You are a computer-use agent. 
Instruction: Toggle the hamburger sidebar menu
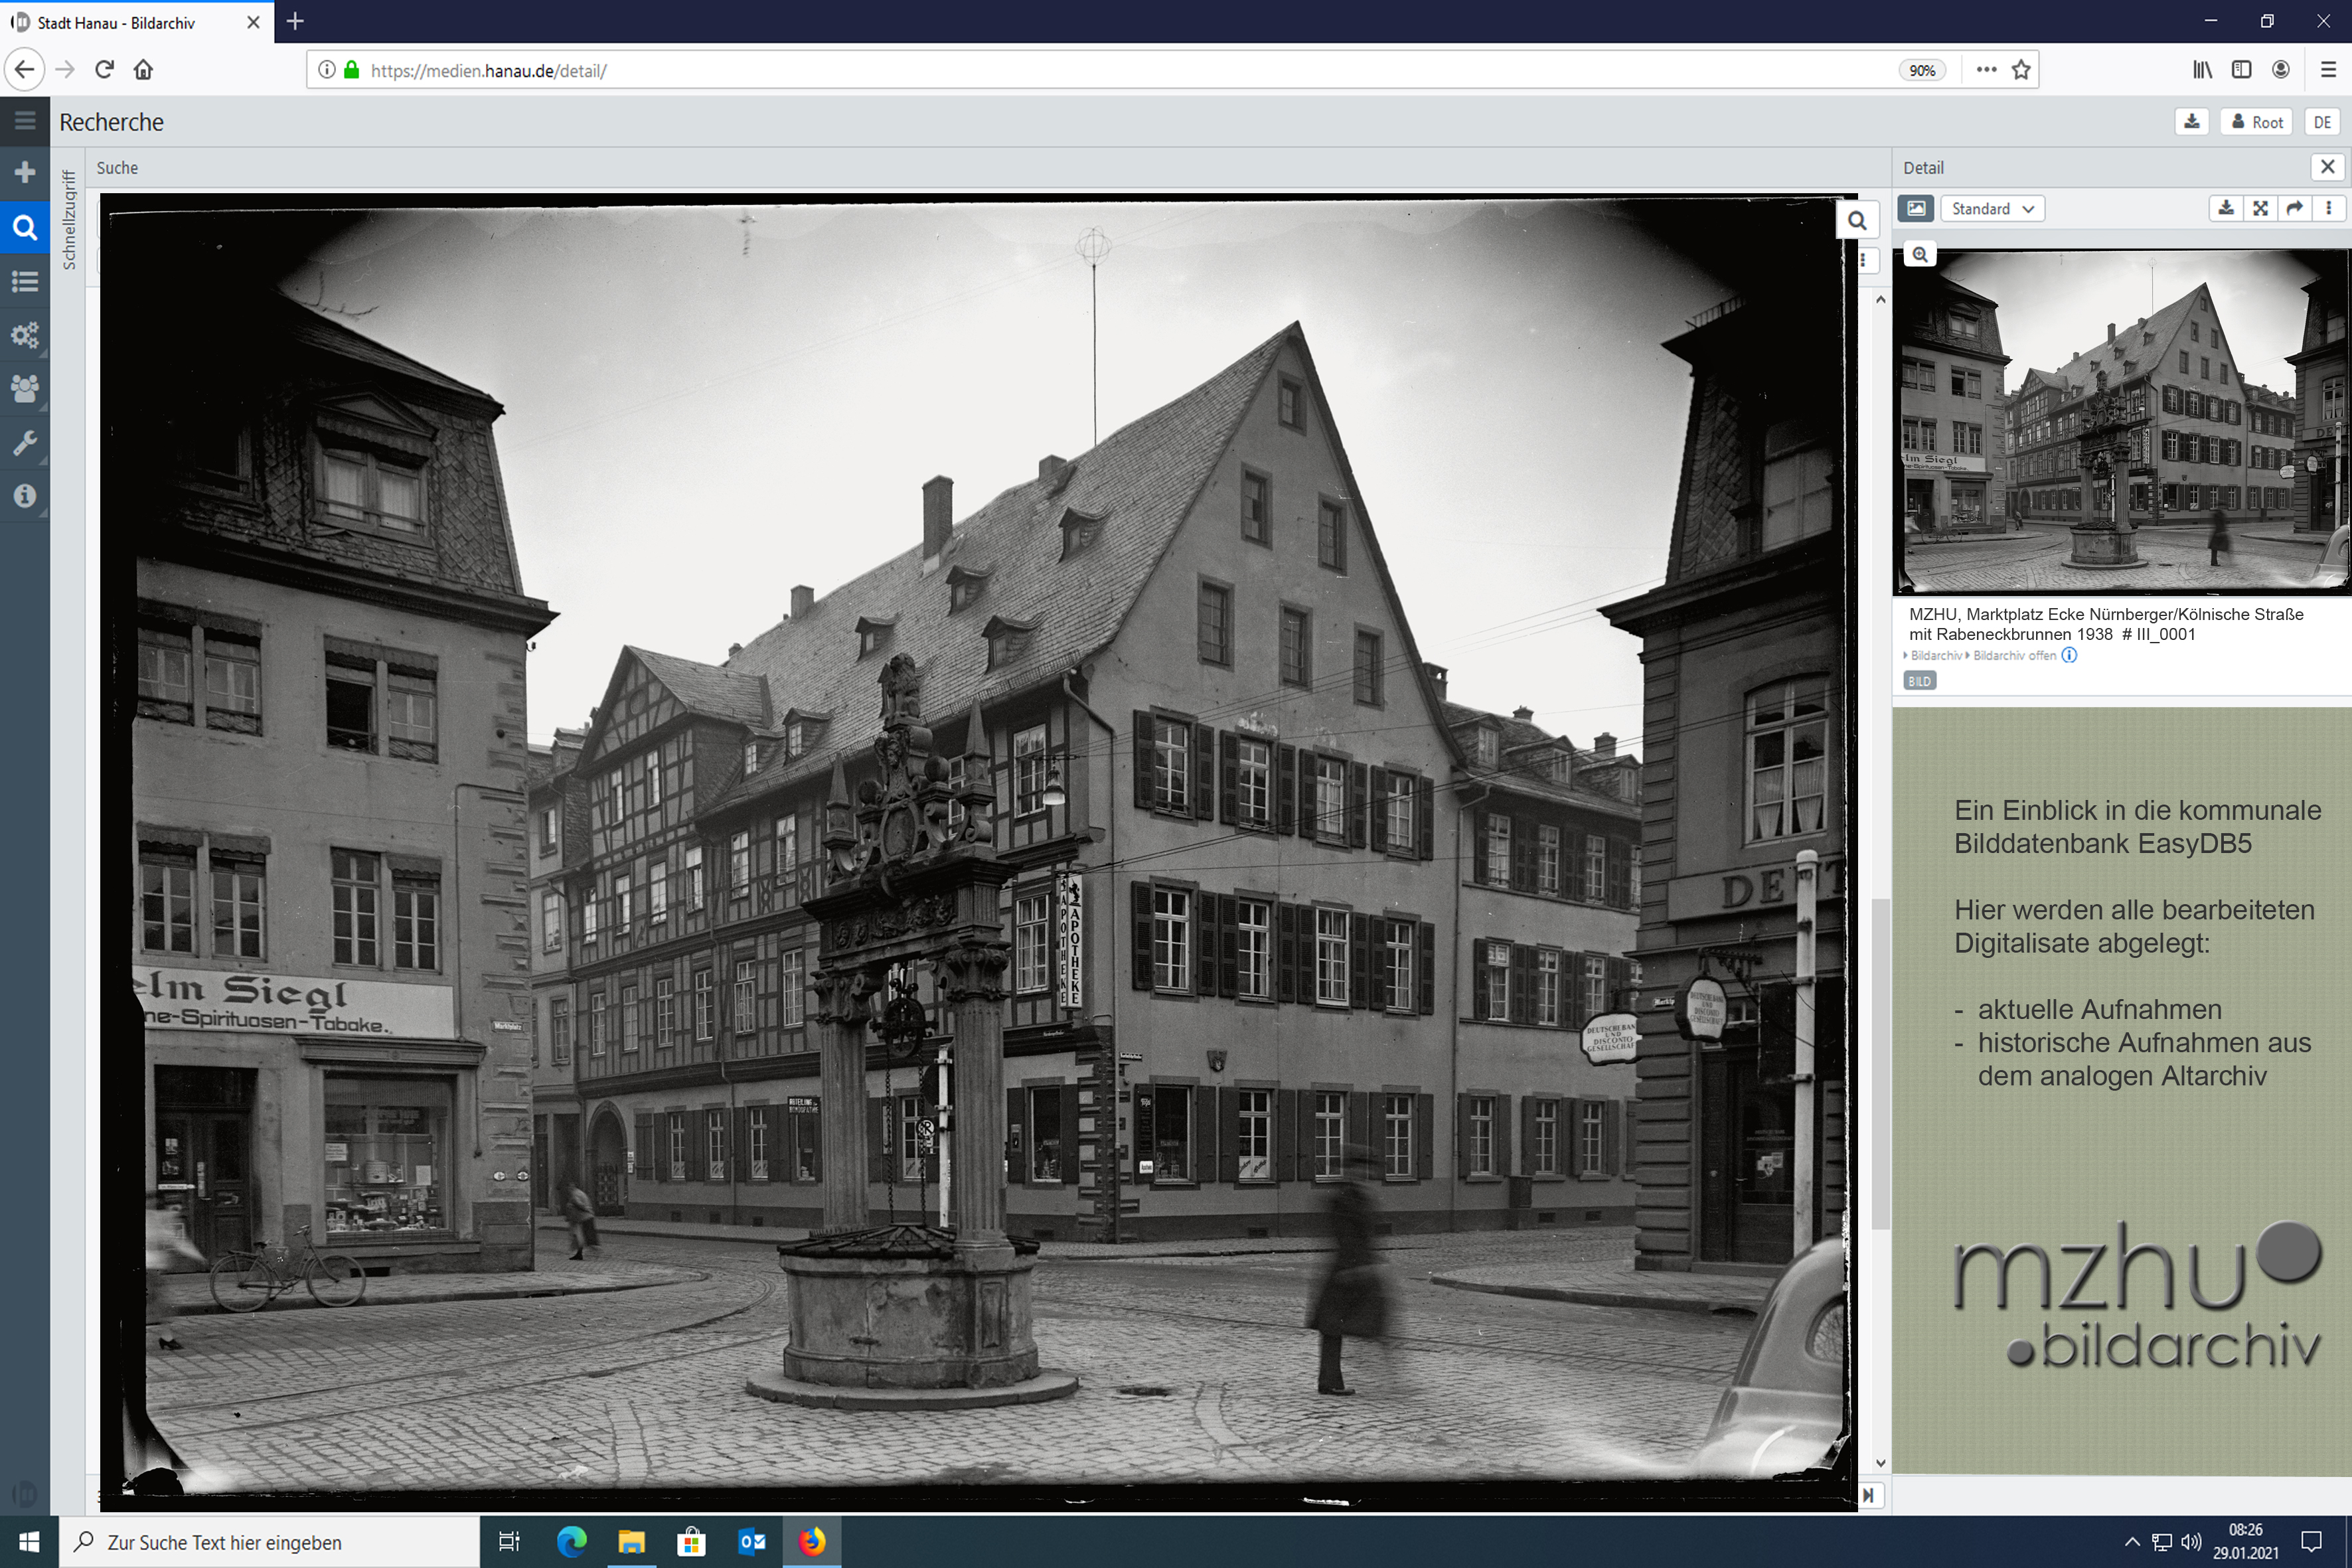click(25, 121)
